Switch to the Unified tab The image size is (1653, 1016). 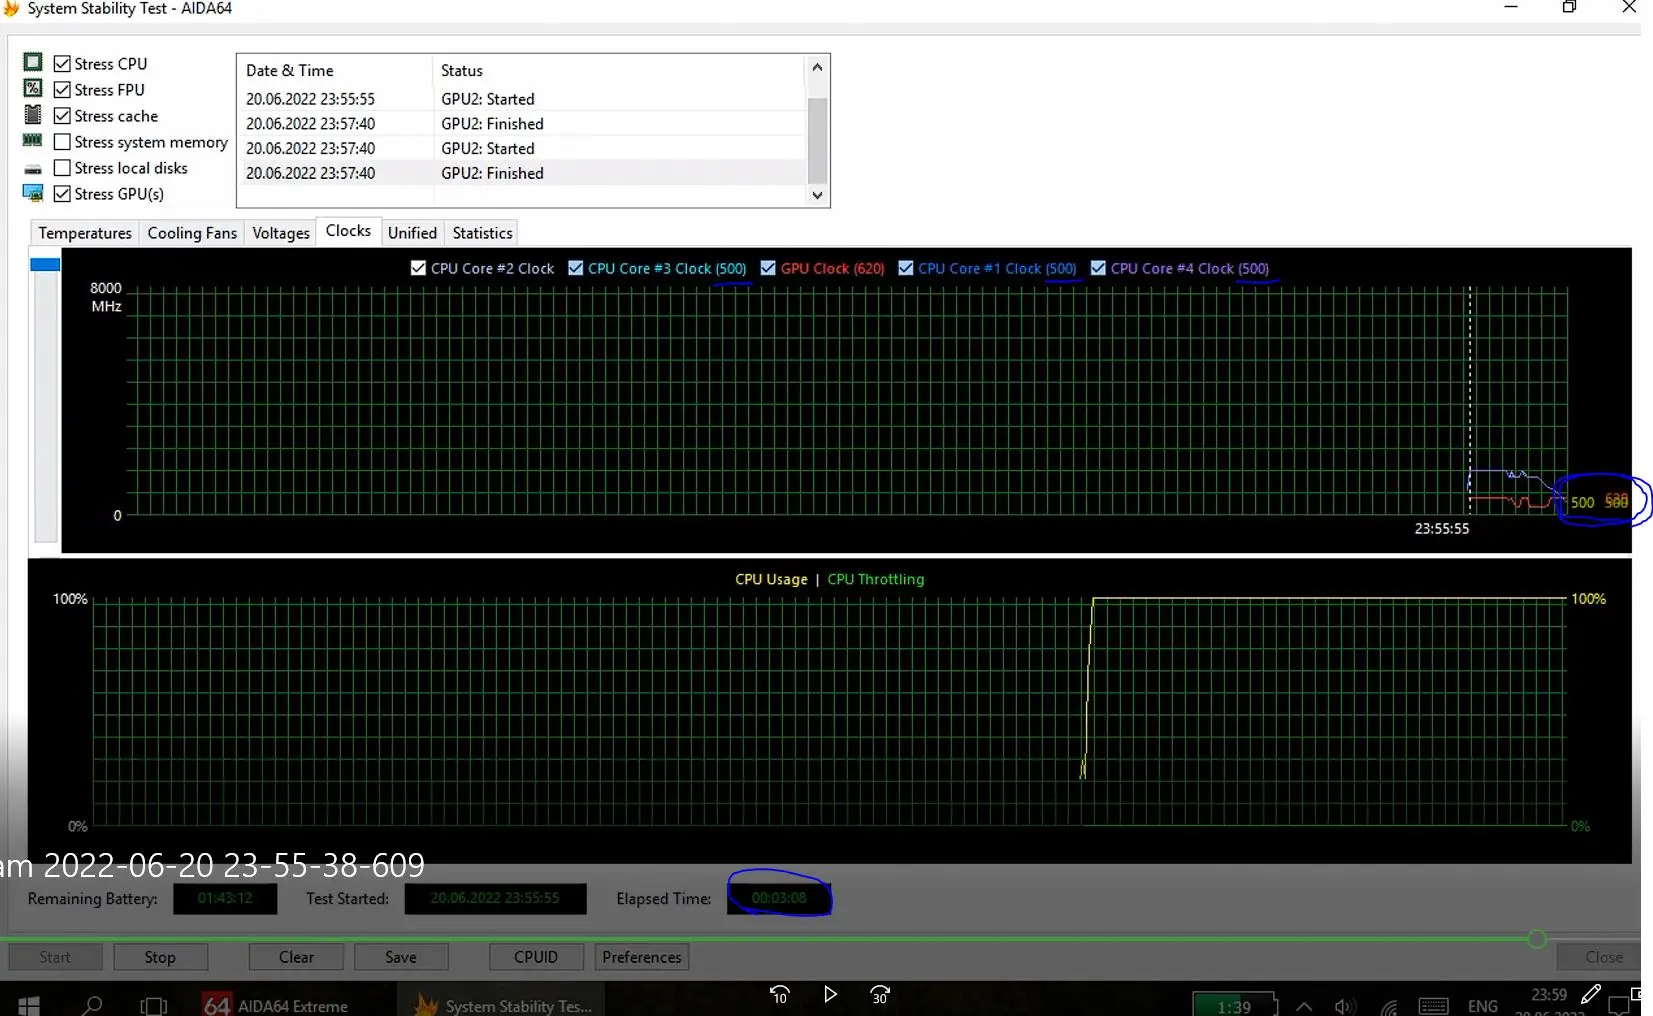coord(412,233)
